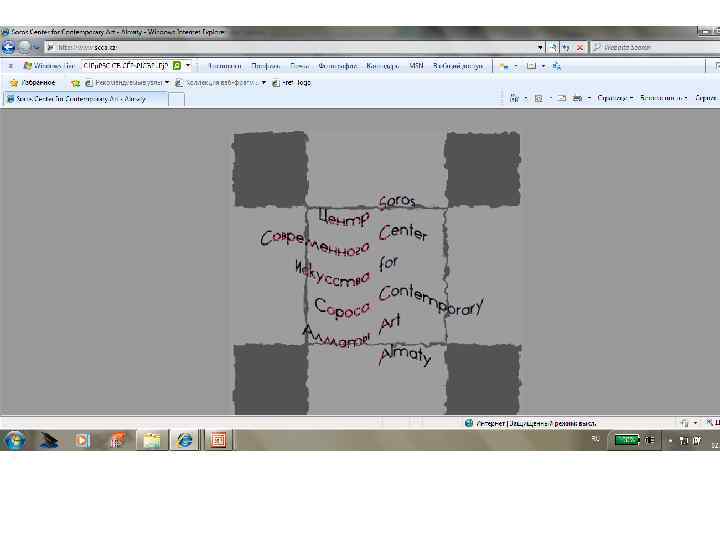Open the Windows Start button
The image size is (720, 540).
click(x=15, y=440)
